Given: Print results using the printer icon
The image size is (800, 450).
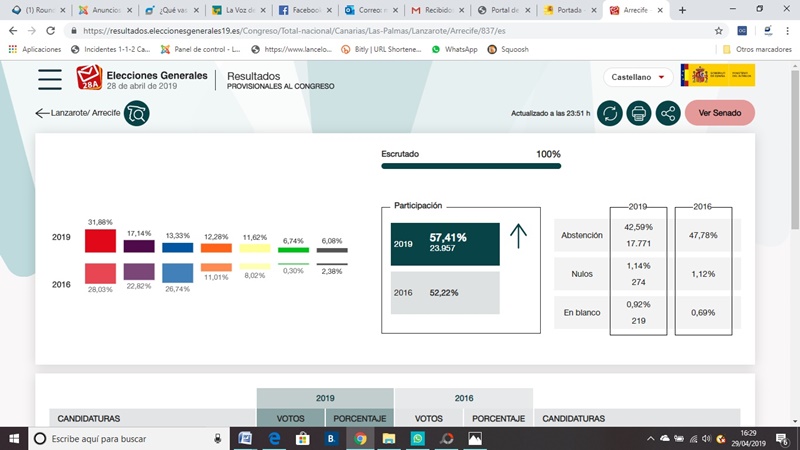Looking at the screenshot, I should click(638, 113).
